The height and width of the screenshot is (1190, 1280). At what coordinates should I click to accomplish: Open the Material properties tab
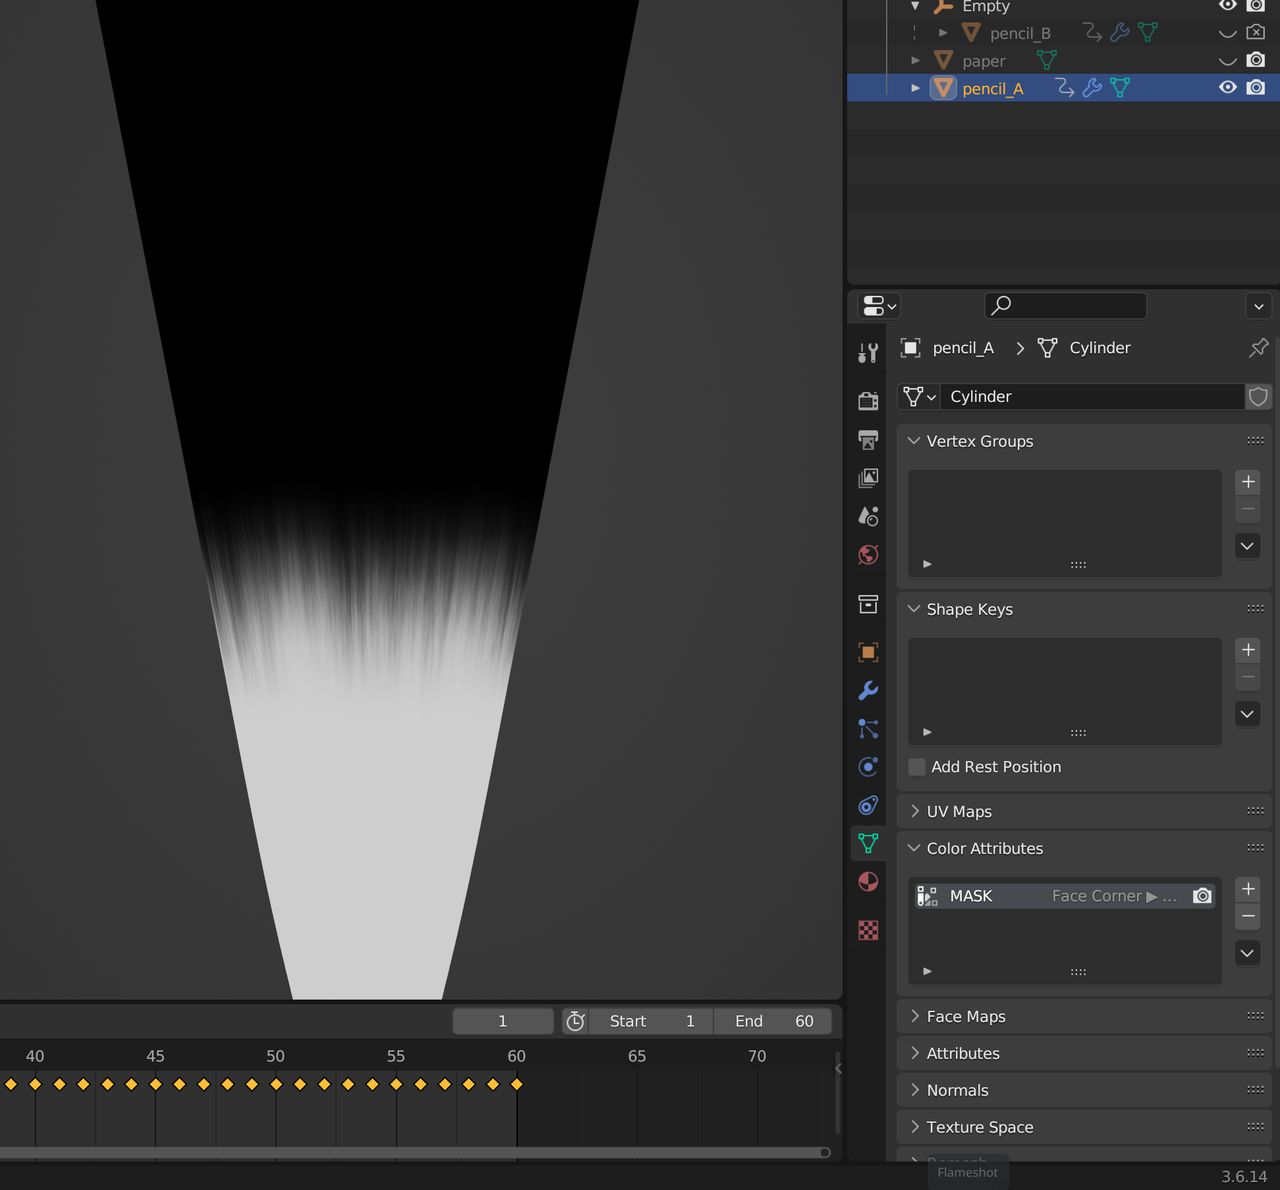[868, 882]
